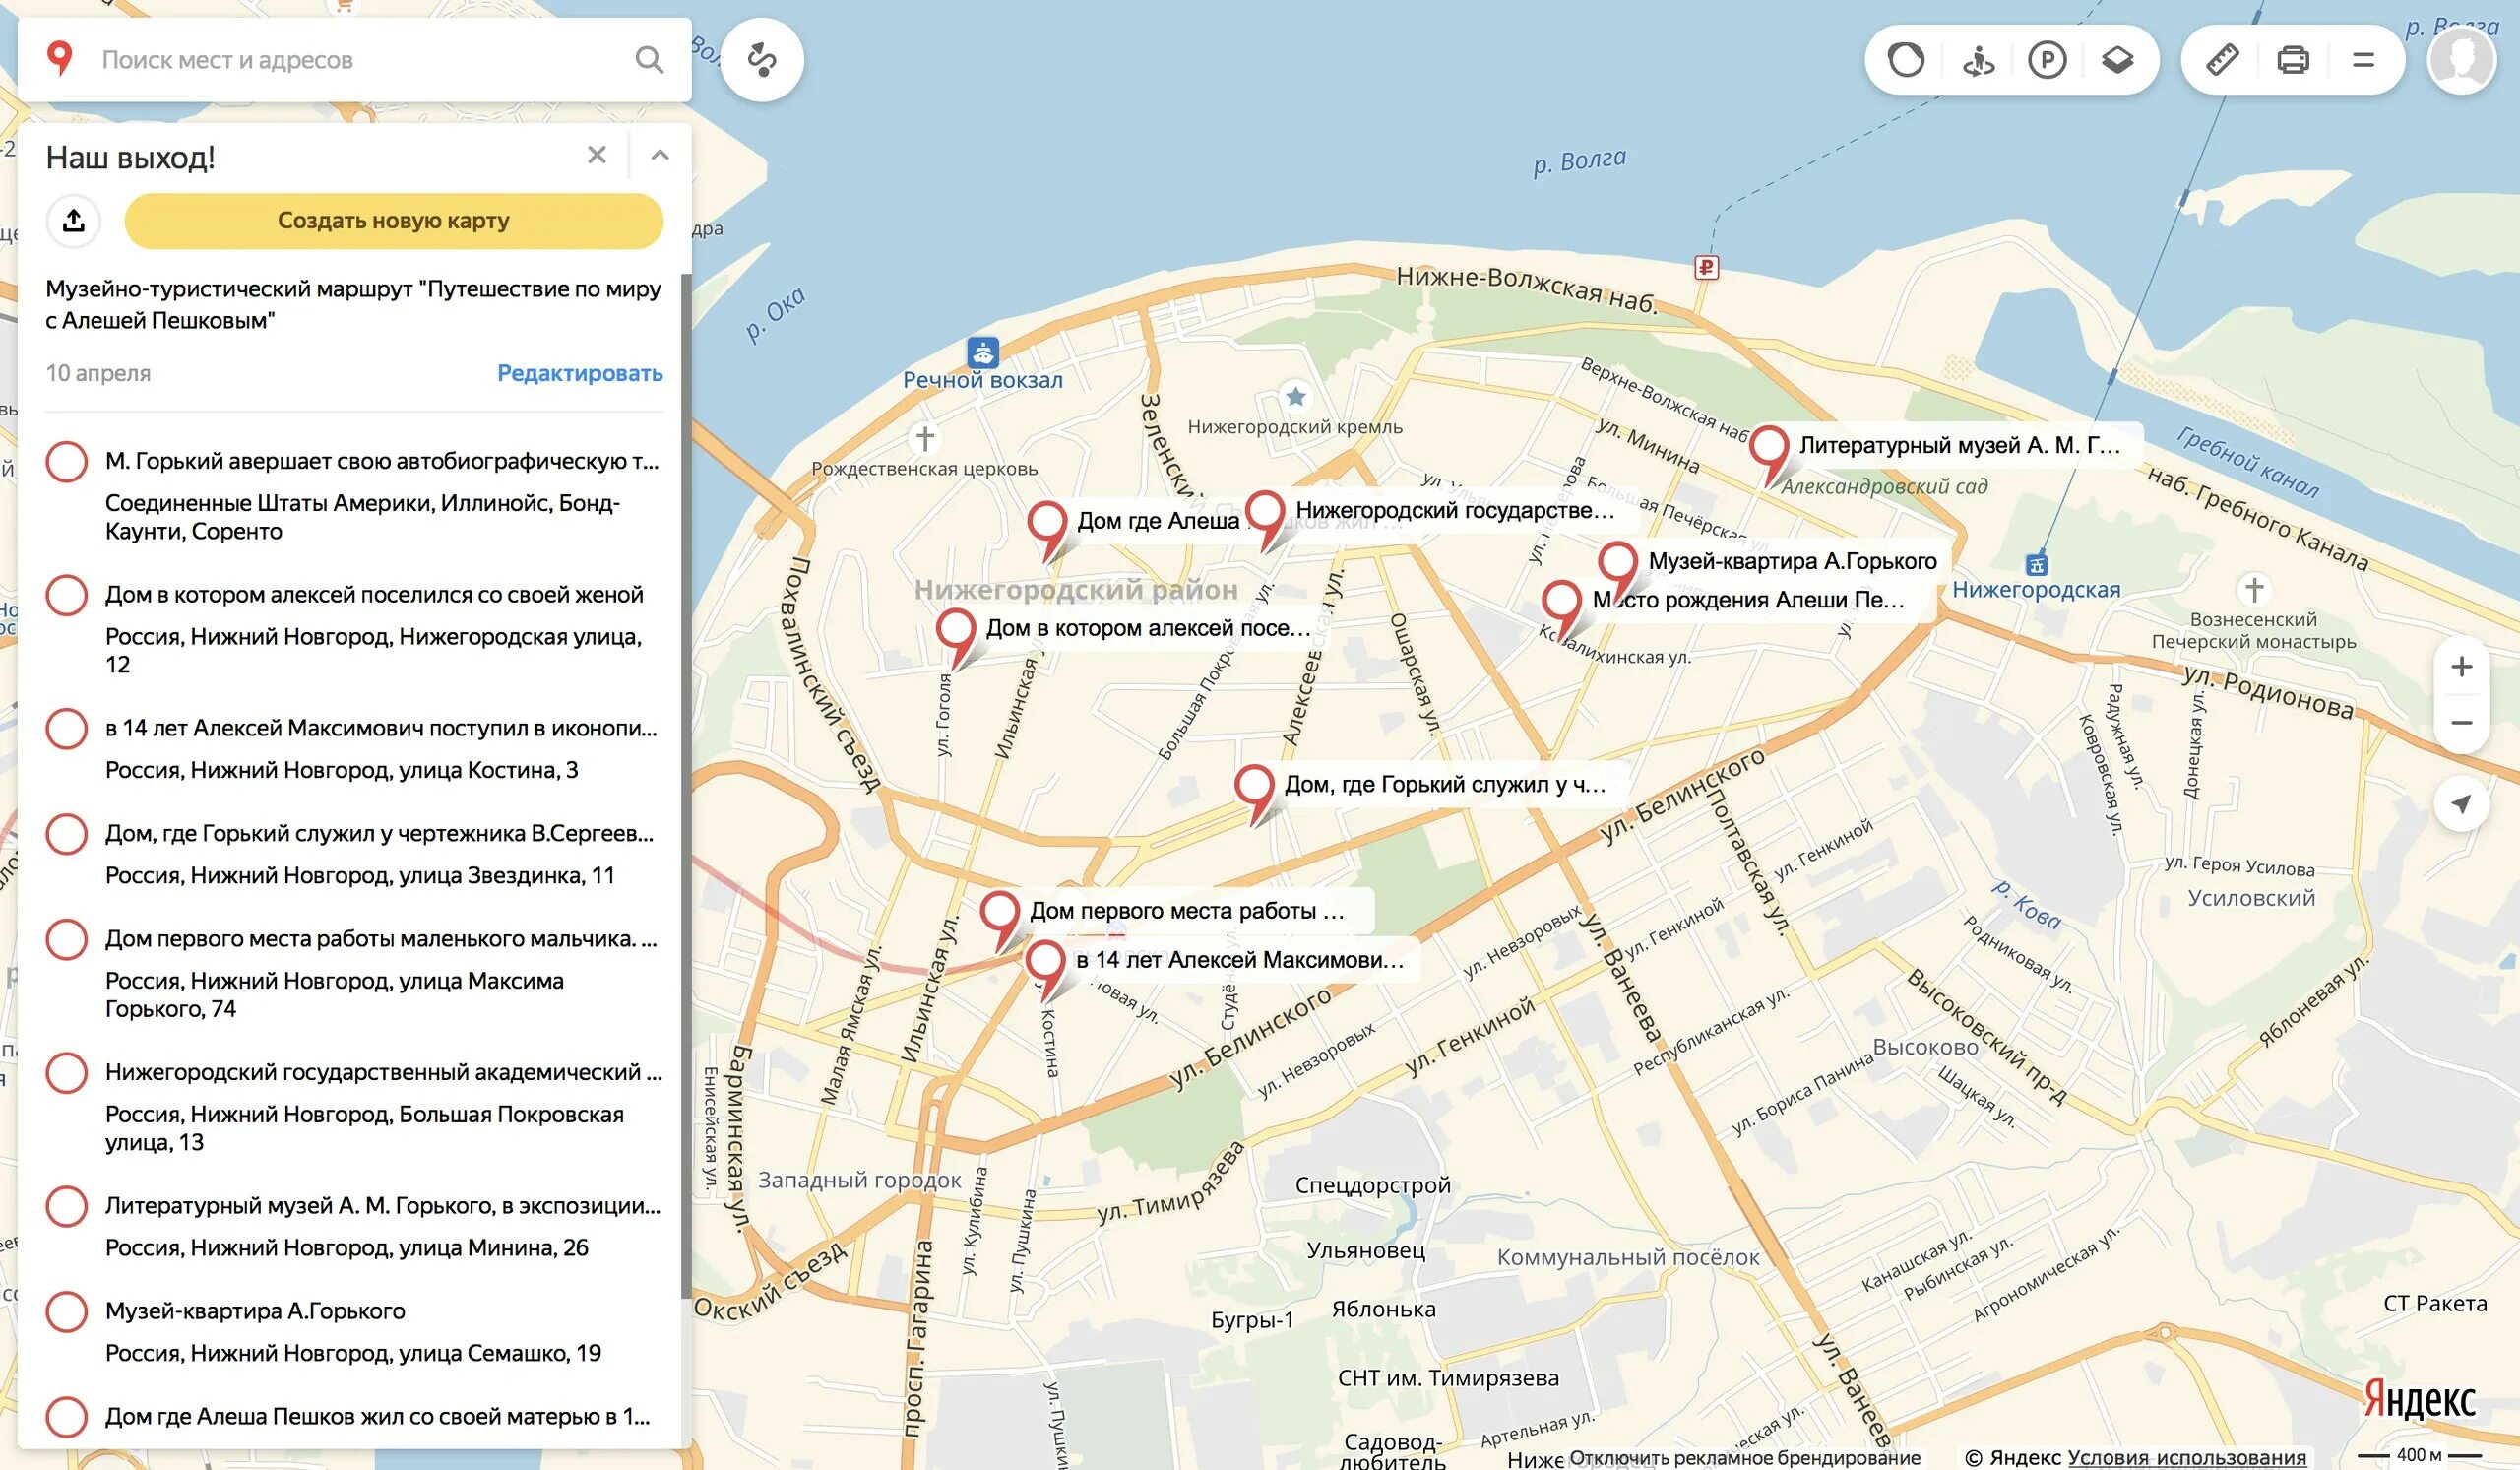The height and width of the screenshot is (1470, 2520).
Task: Locate my position arrow button
Action: coord(2461,804)
